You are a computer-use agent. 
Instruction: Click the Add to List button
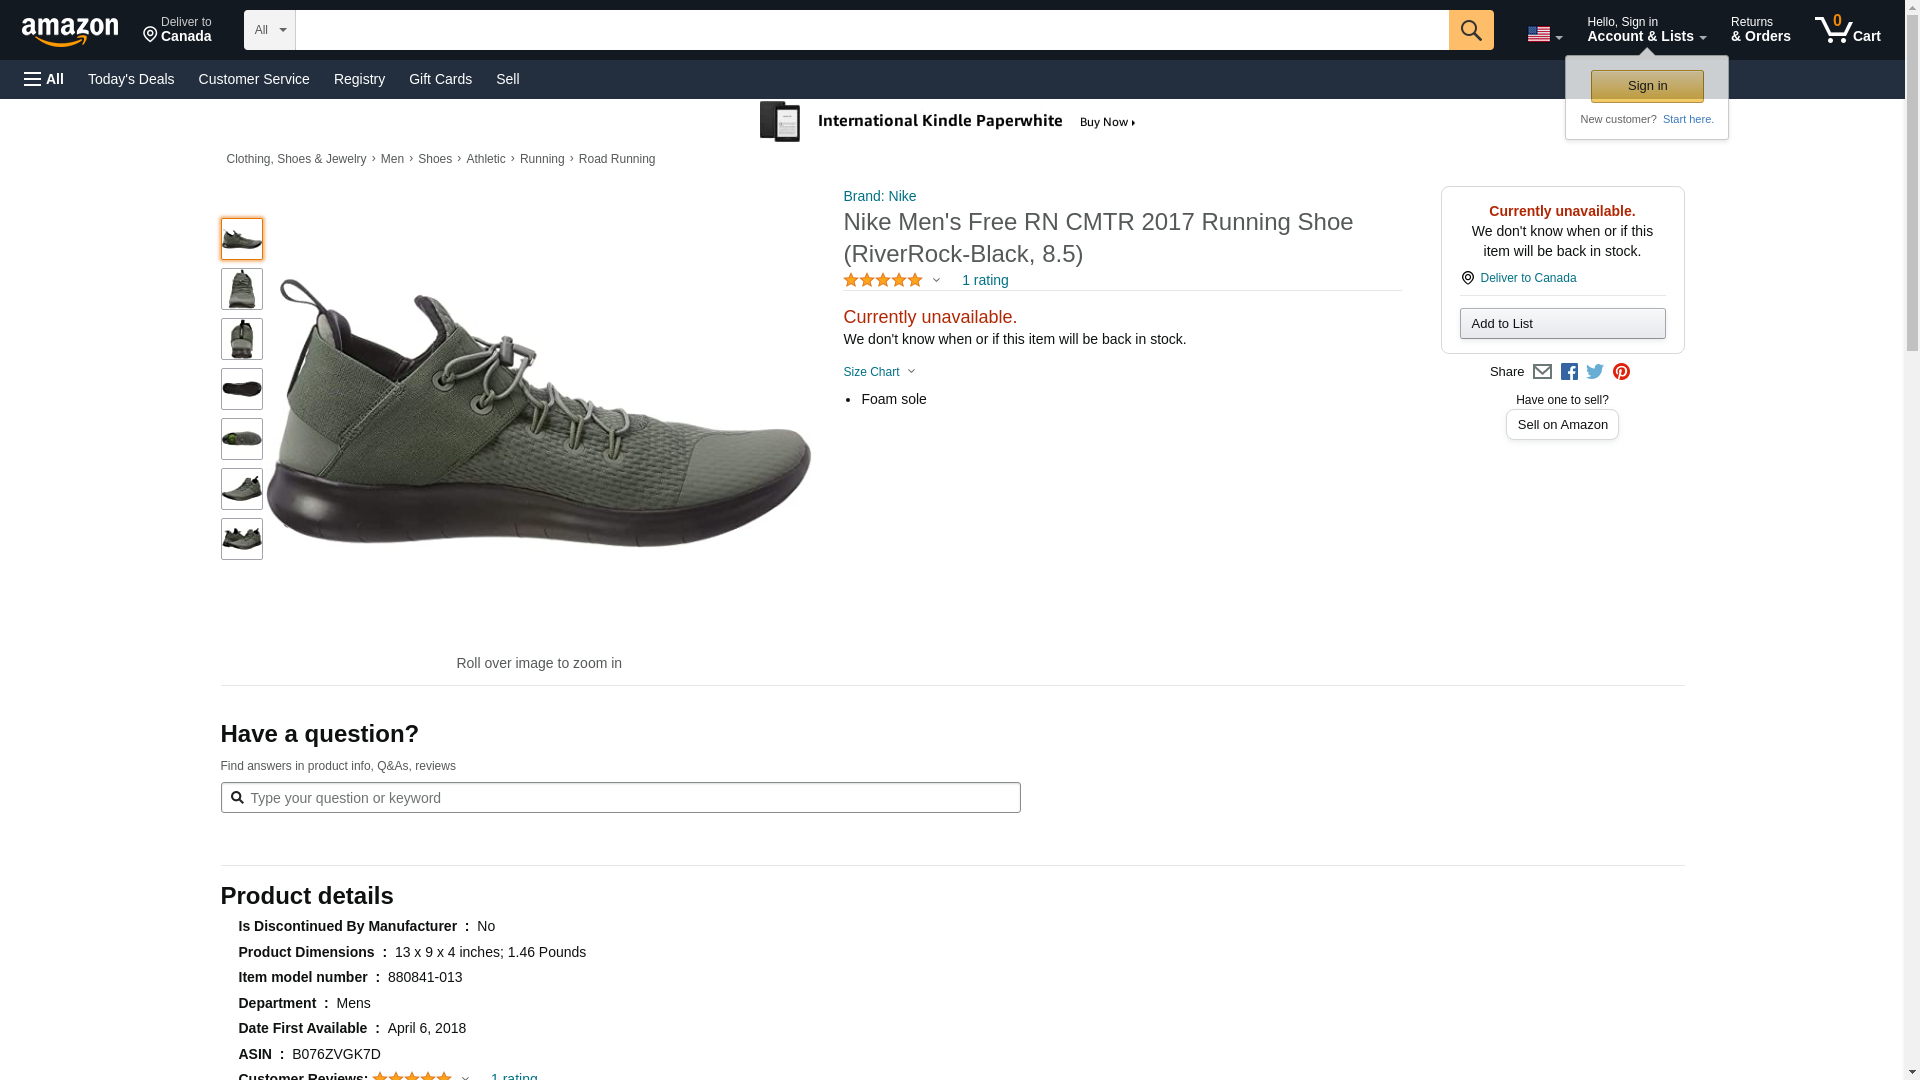[1561, 324]
